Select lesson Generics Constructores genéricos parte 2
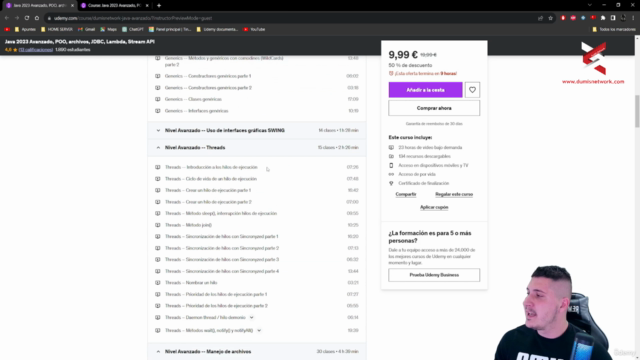The height and width of the screenshot is (360, 640). [208, 88]
